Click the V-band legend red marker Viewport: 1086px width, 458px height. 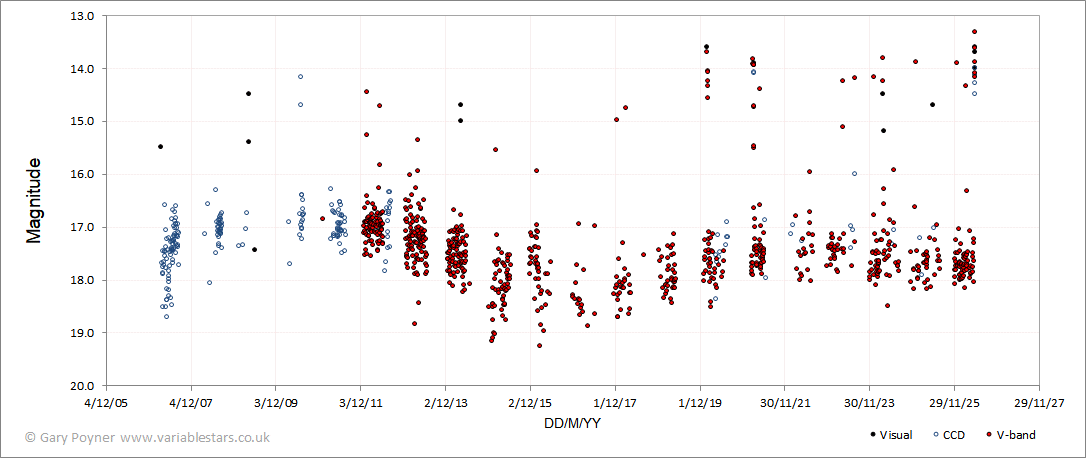(x=988, y=435)
